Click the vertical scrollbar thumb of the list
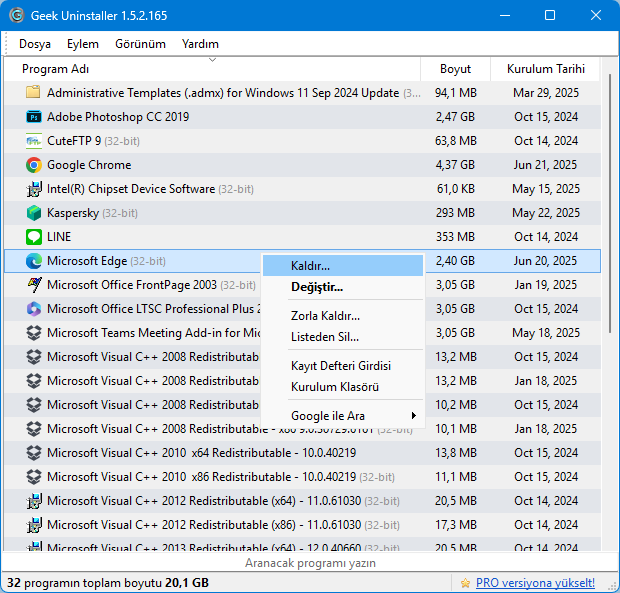Screen dimensions: 620x593 coord(610,203)
